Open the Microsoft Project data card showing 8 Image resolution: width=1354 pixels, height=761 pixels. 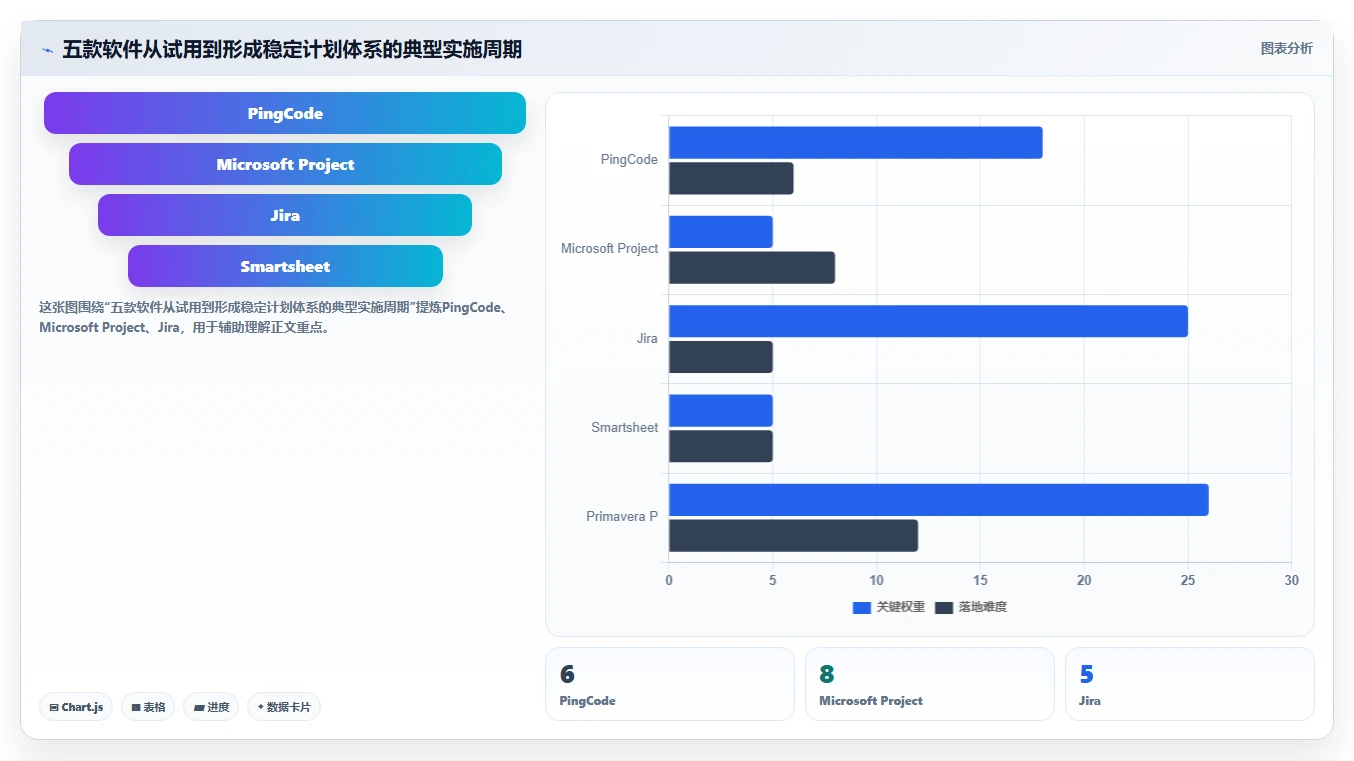point(930,684)
